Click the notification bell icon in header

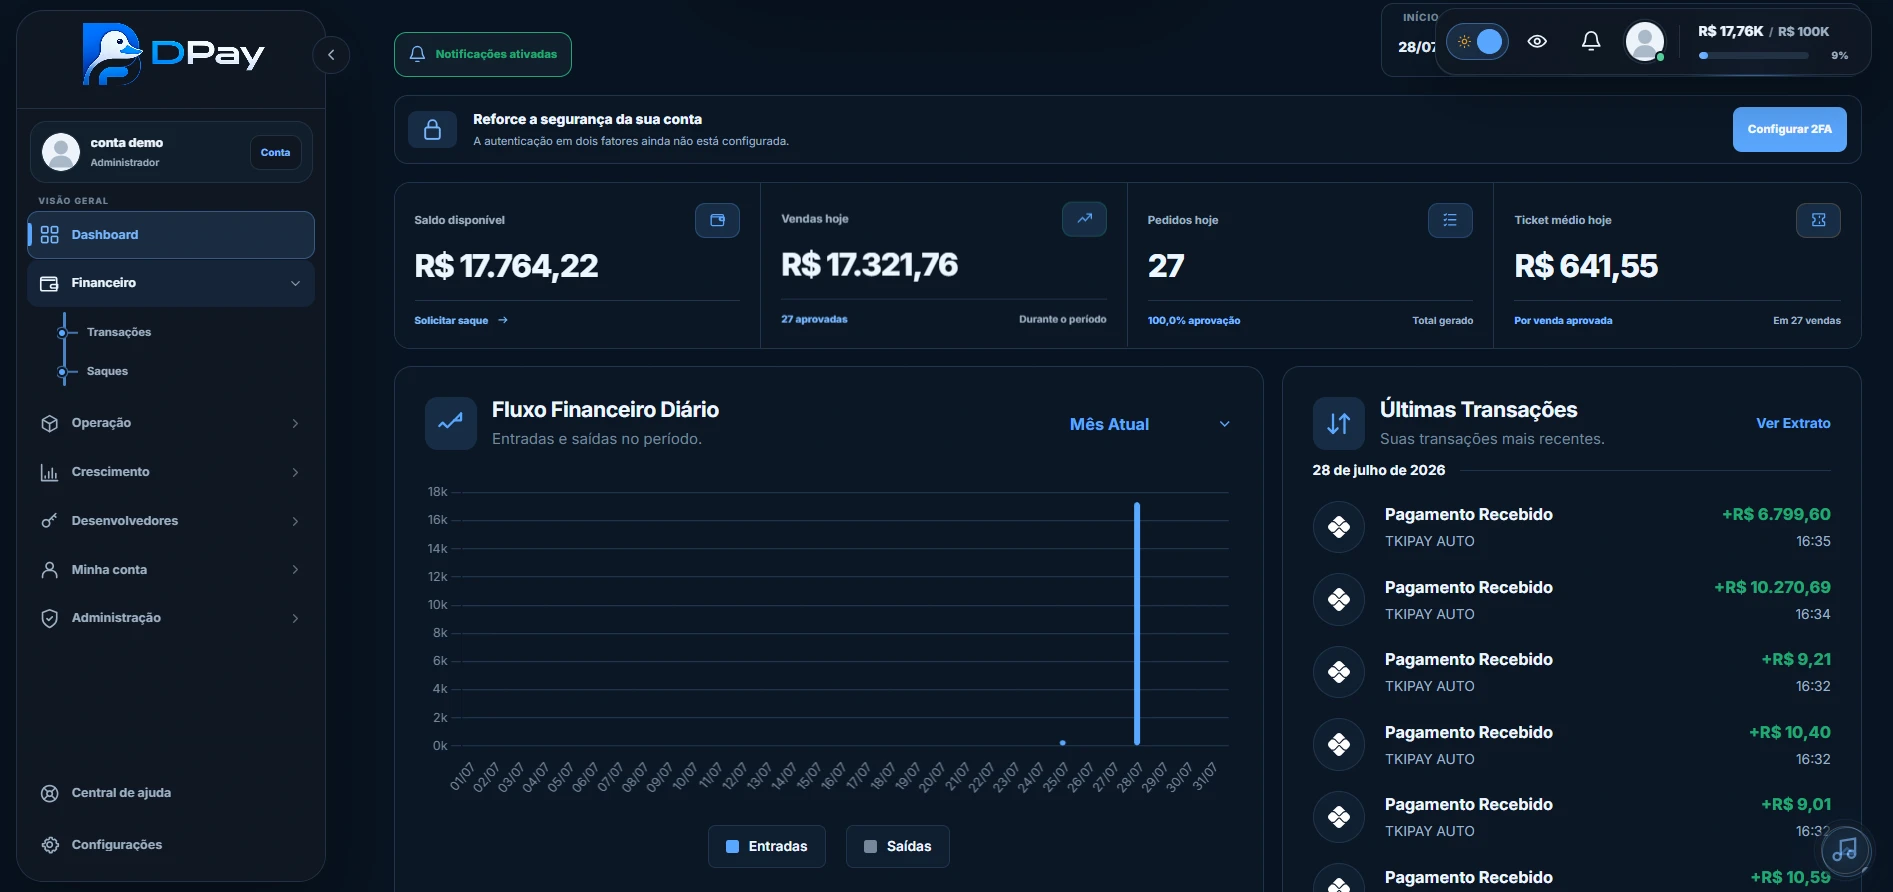pyautogui.click(x=1590, y=41)
